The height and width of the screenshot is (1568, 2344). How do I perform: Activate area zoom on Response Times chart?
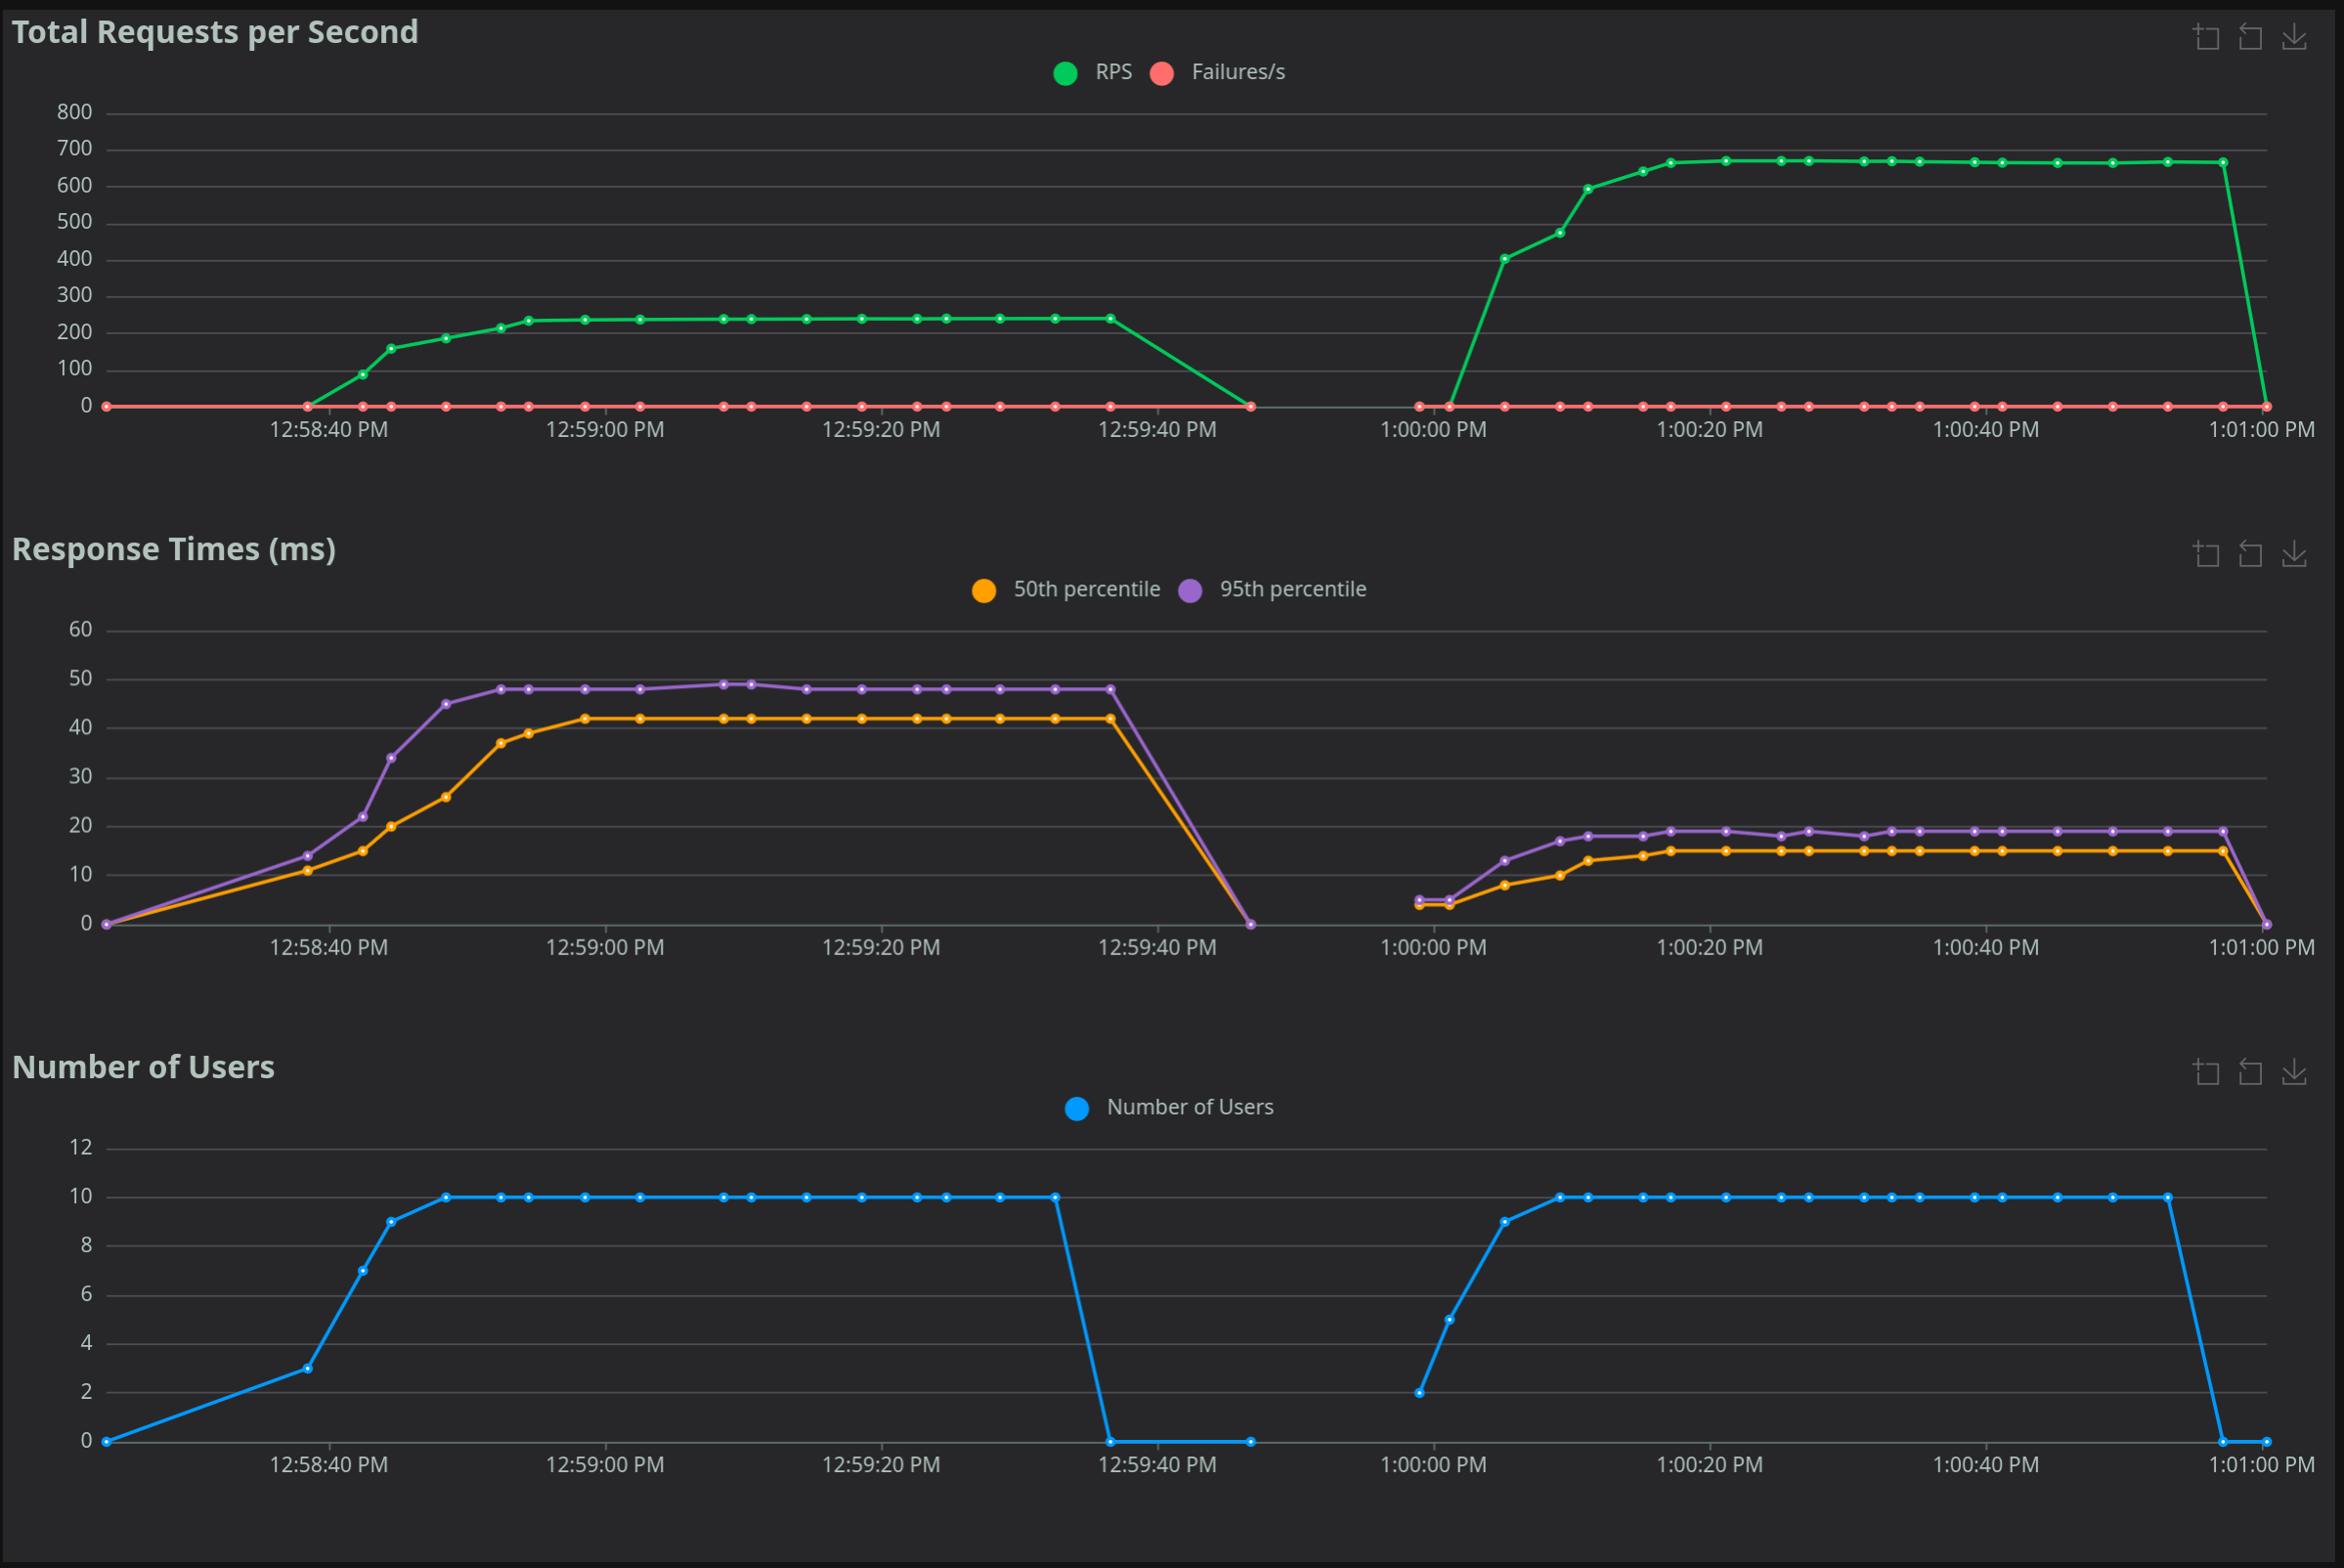click(2206, 554)
